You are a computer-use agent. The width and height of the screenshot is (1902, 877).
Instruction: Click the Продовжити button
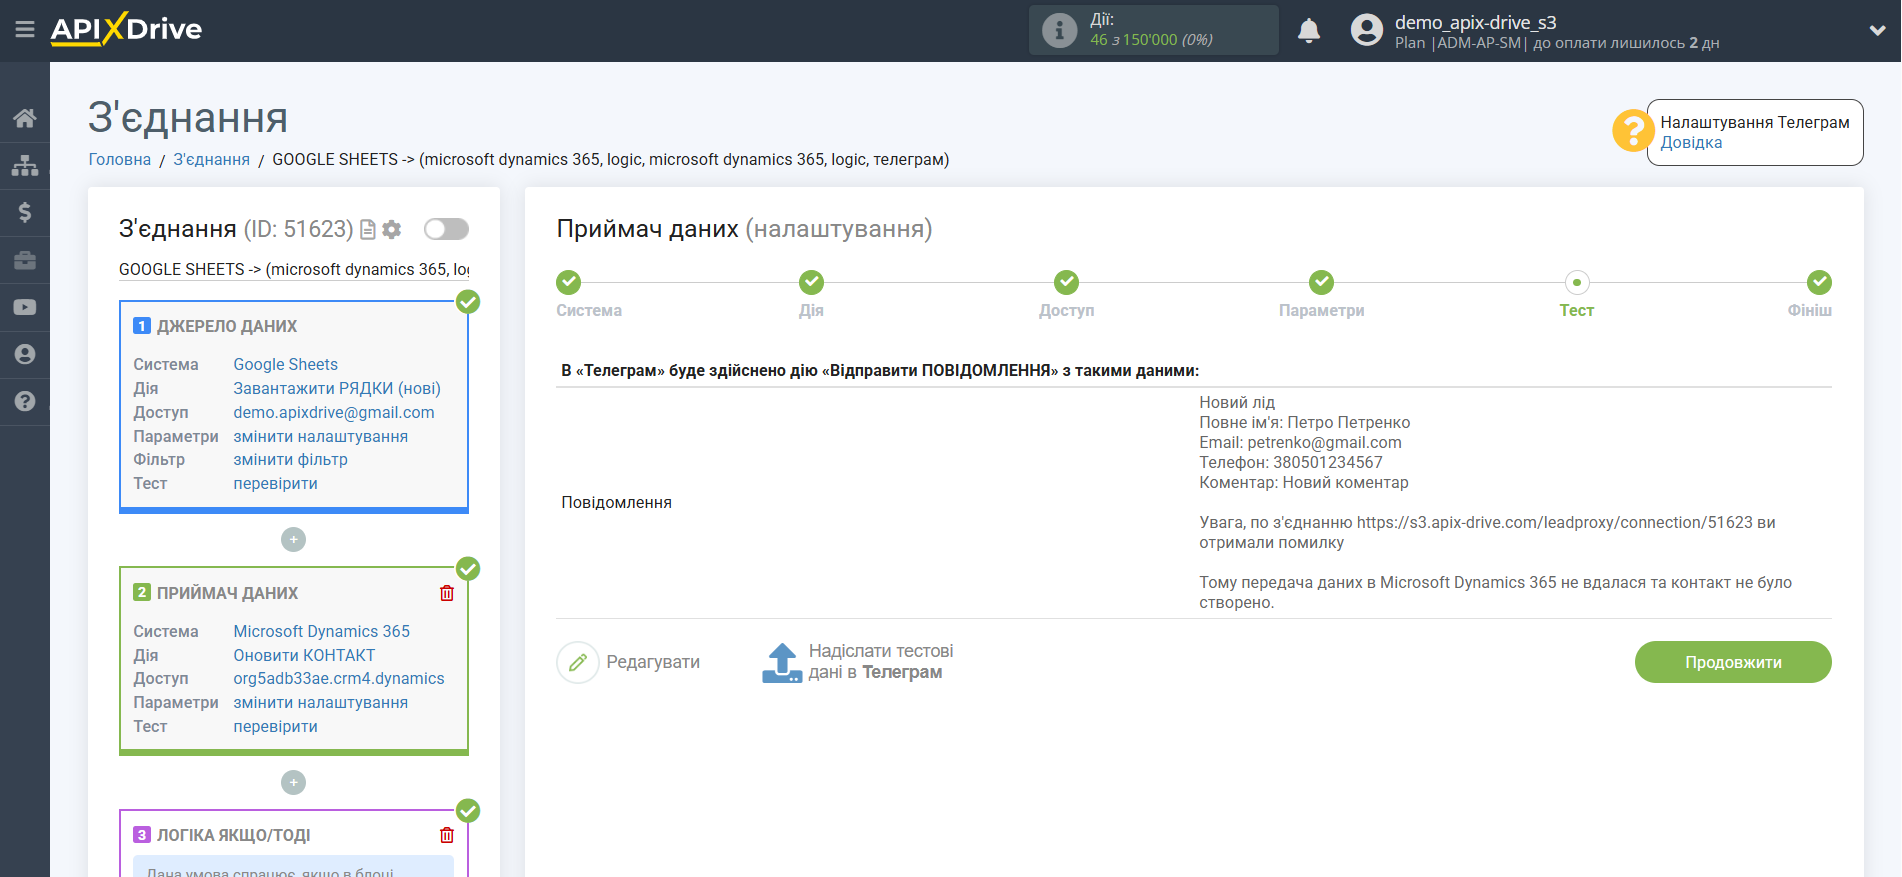click(1733, 662)
